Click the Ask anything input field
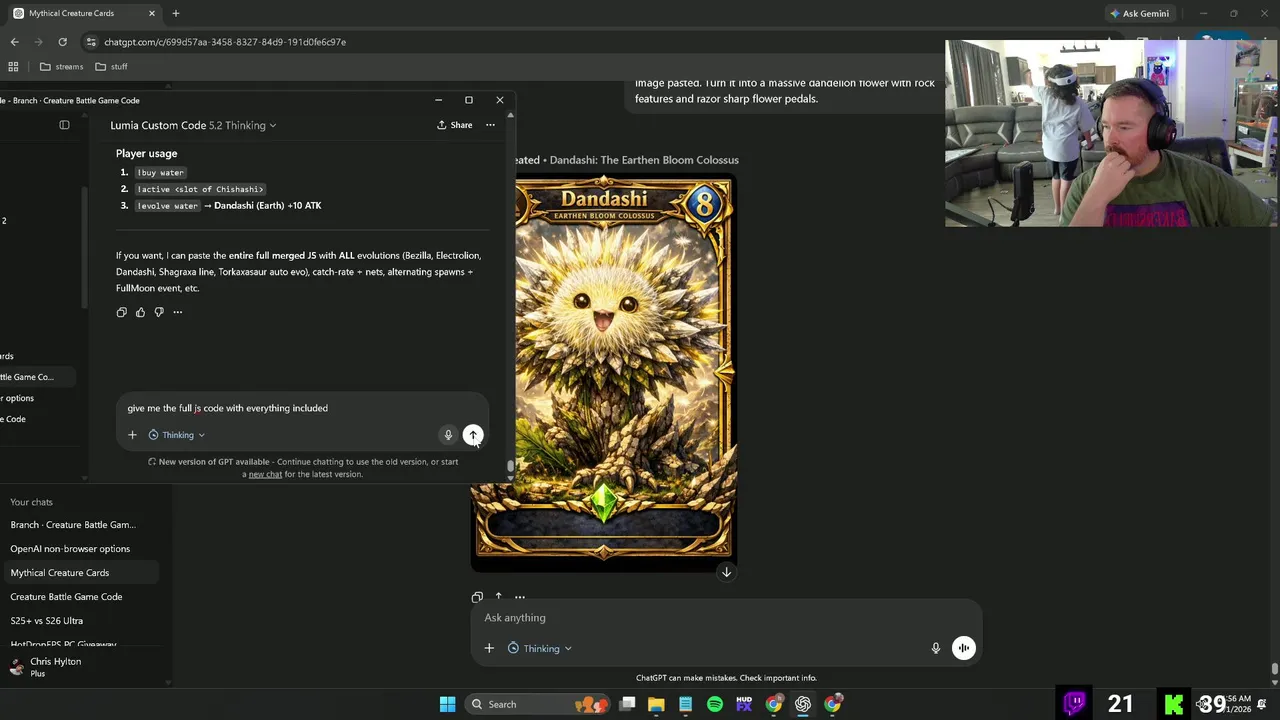This screenshot has width=1280, height=720. tap(726, 618)
